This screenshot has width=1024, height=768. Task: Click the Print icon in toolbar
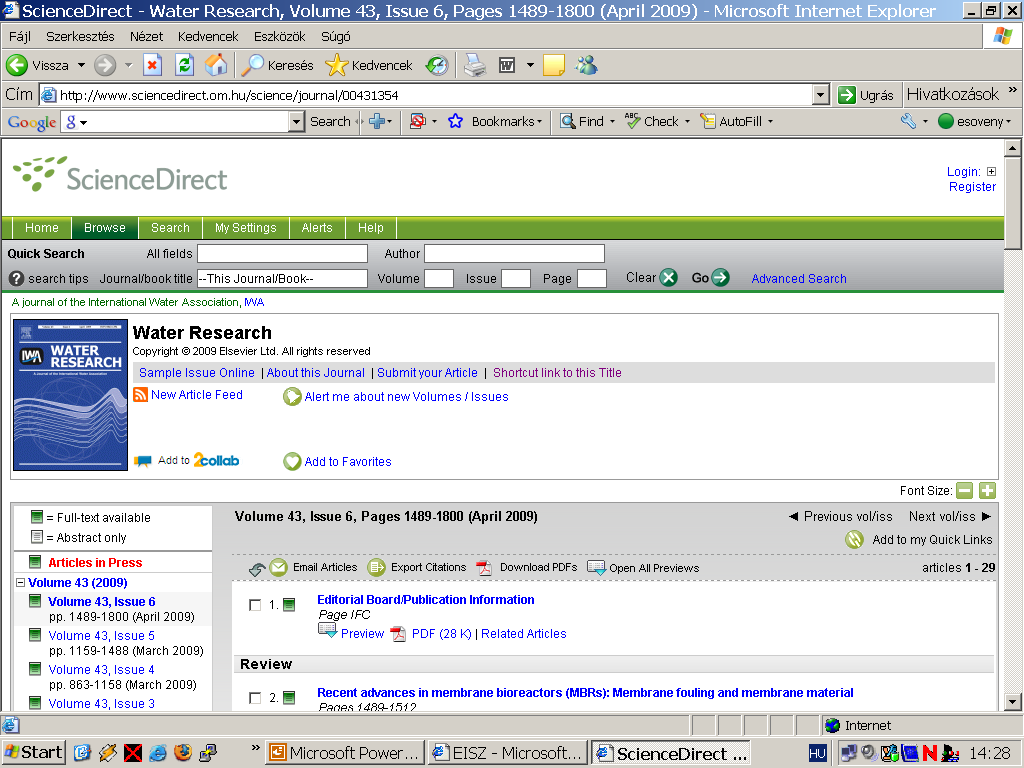(475, 65)
